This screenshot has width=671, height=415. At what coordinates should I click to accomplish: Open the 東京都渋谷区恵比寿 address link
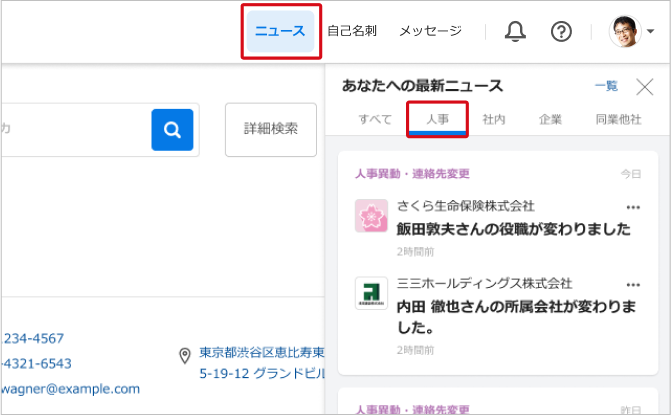[262, 353]
